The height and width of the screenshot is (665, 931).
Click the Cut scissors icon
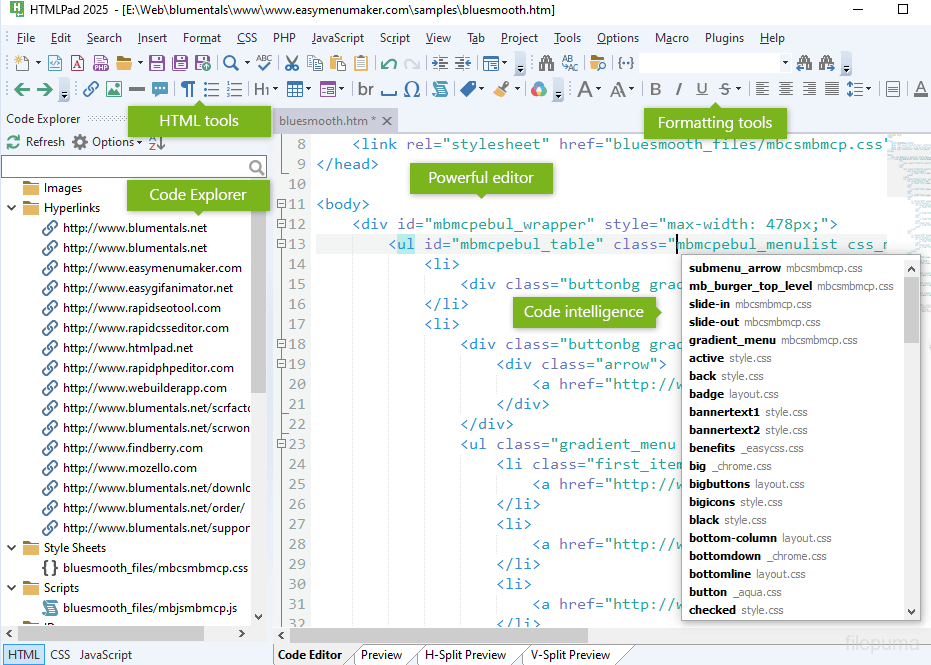[x=292, y=63]
